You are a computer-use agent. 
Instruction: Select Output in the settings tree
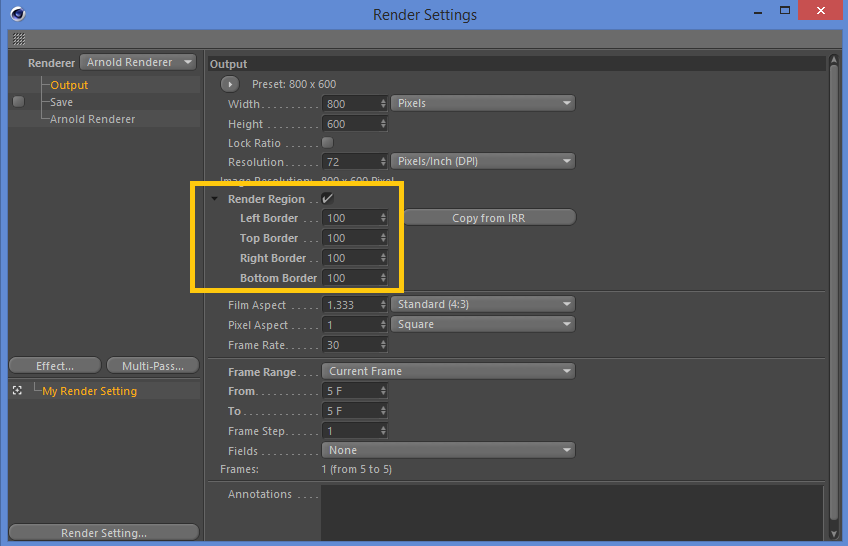[x=69, y=85]
